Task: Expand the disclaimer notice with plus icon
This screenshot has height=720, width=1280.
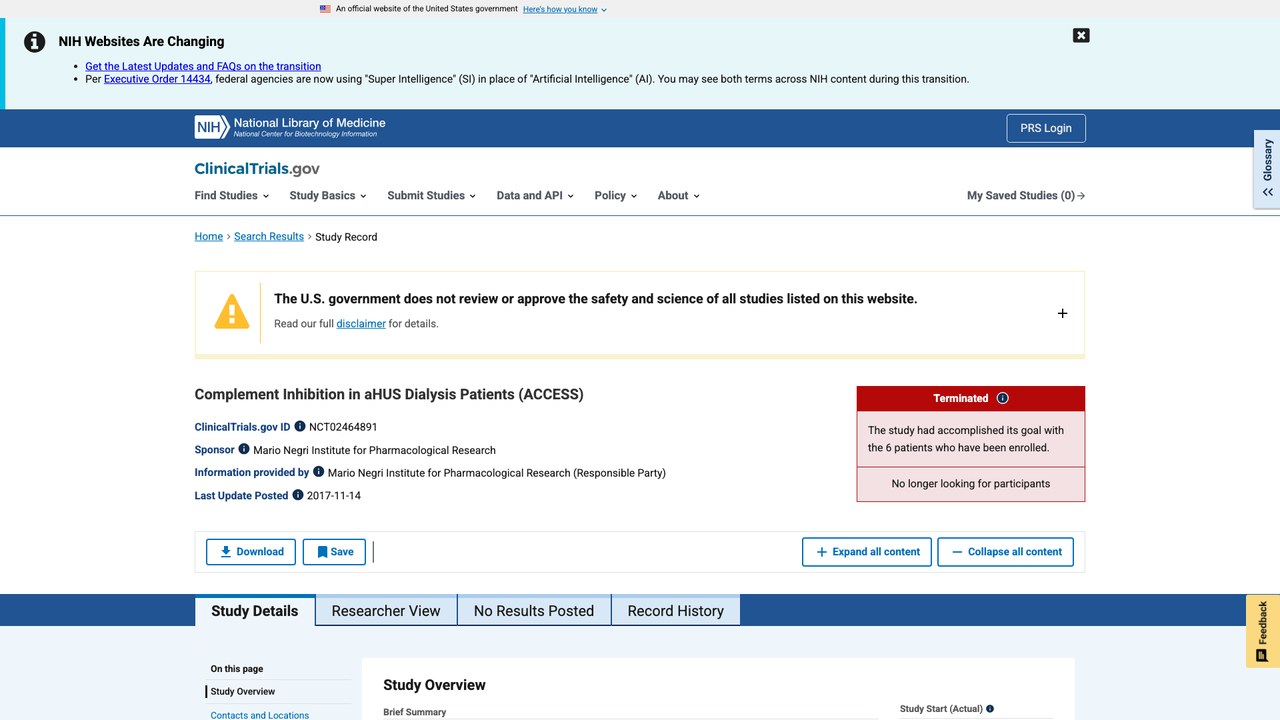Action: click(1062, 313)
